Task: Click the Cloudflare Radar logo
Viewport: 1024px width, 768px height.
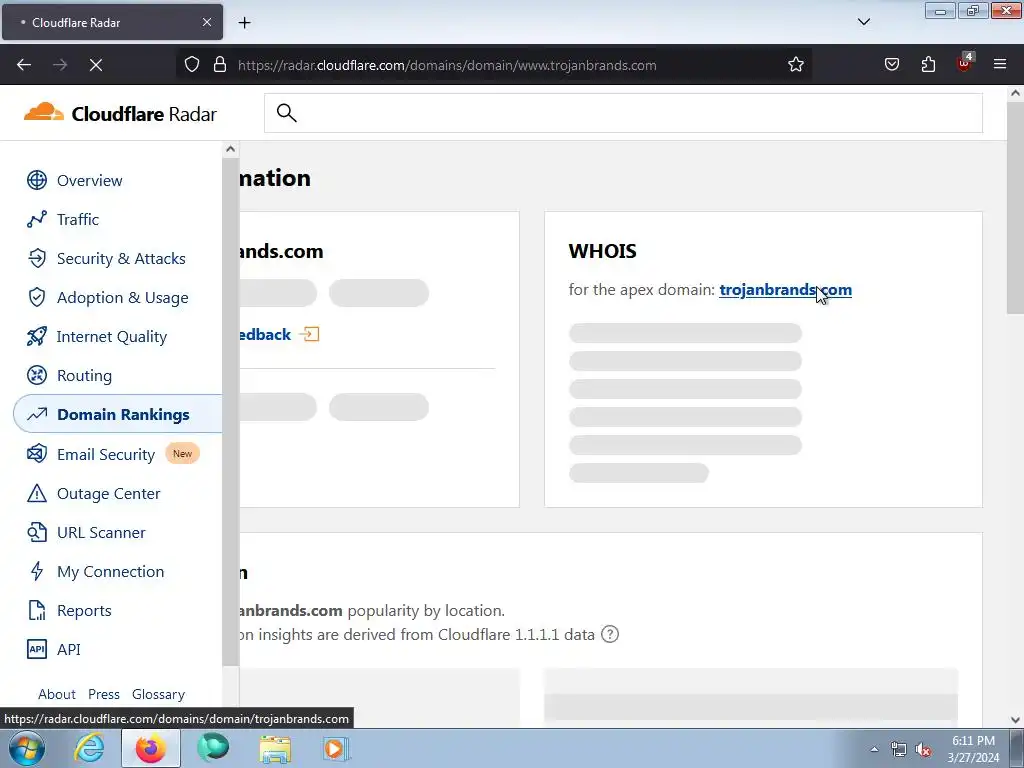Action: coord(120,114)
